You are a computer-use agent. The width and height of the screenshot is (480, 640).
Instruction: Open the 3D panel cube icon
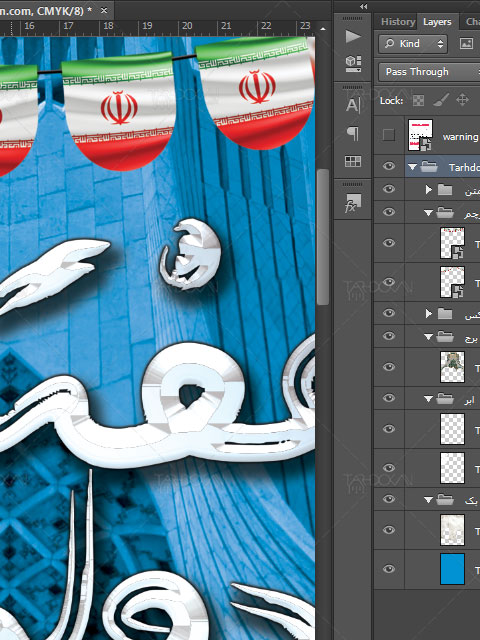(353, 63)
